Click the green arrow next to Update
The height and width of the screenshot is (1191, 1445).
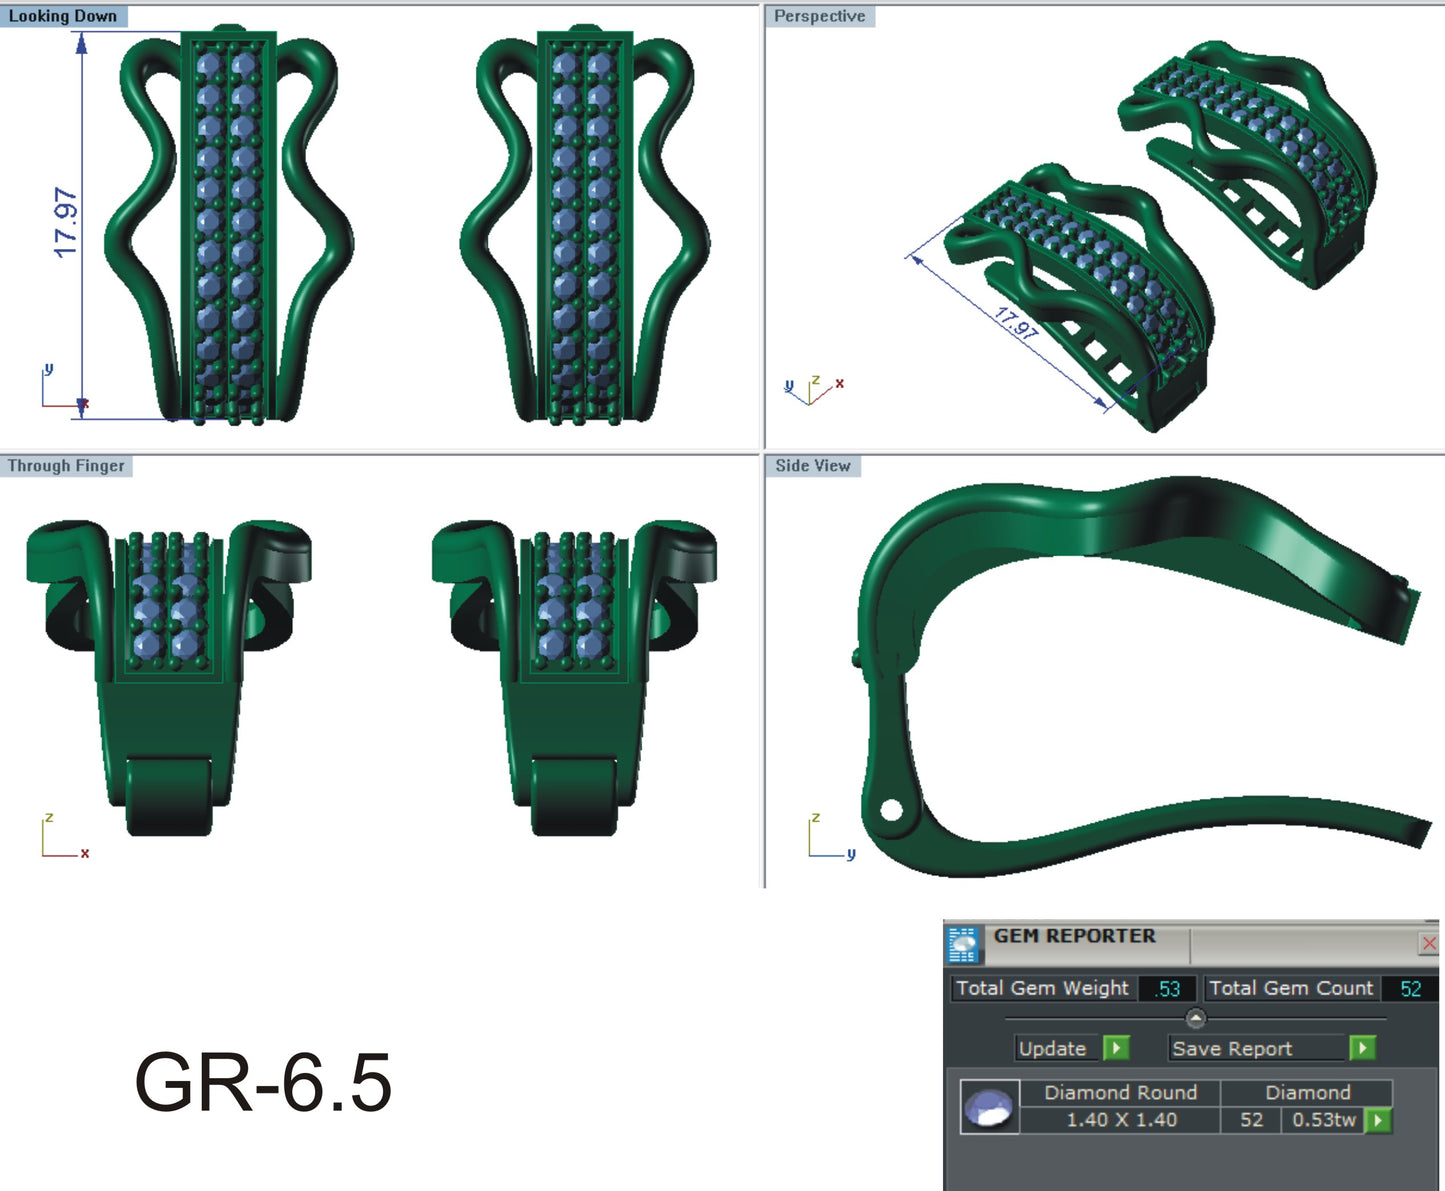point(1116,1047)
